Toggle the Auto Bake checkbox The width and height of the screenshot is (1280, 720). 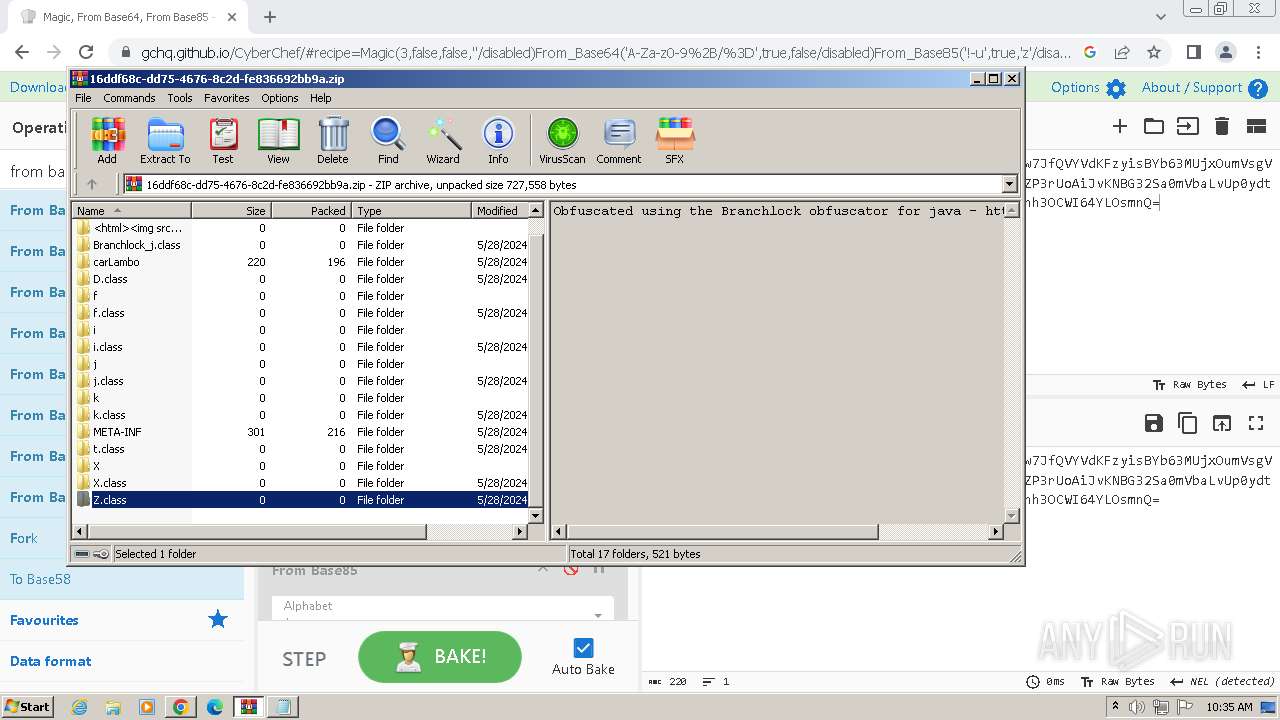[584, 647]
